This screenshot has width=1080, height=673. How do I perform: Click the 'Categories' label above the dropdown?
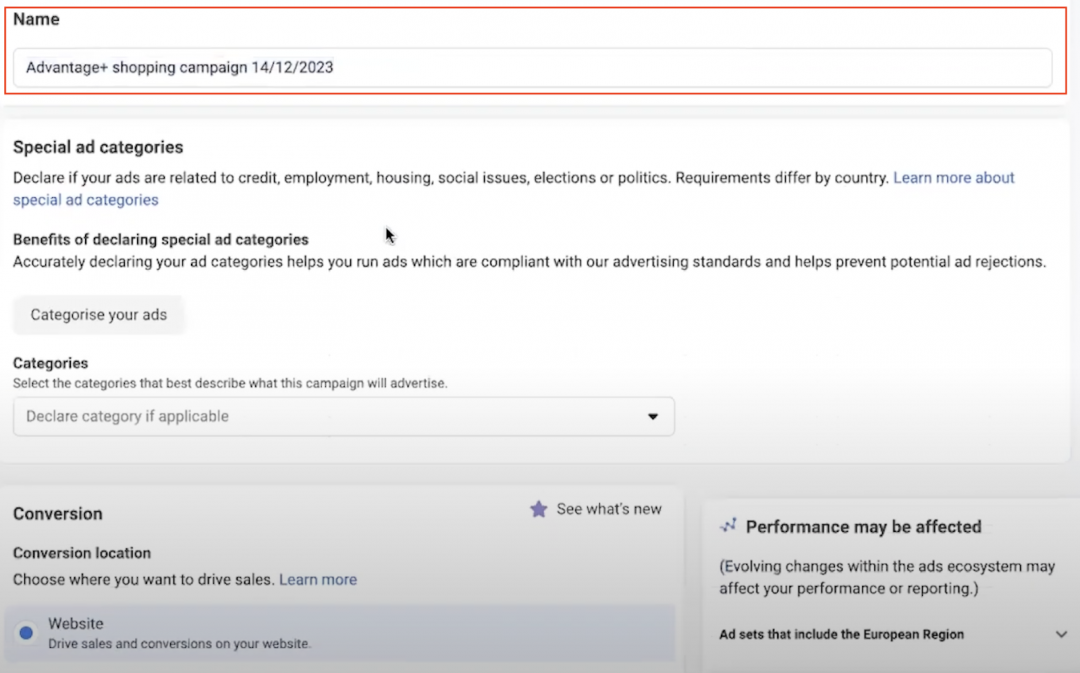[x=50, y=363]
